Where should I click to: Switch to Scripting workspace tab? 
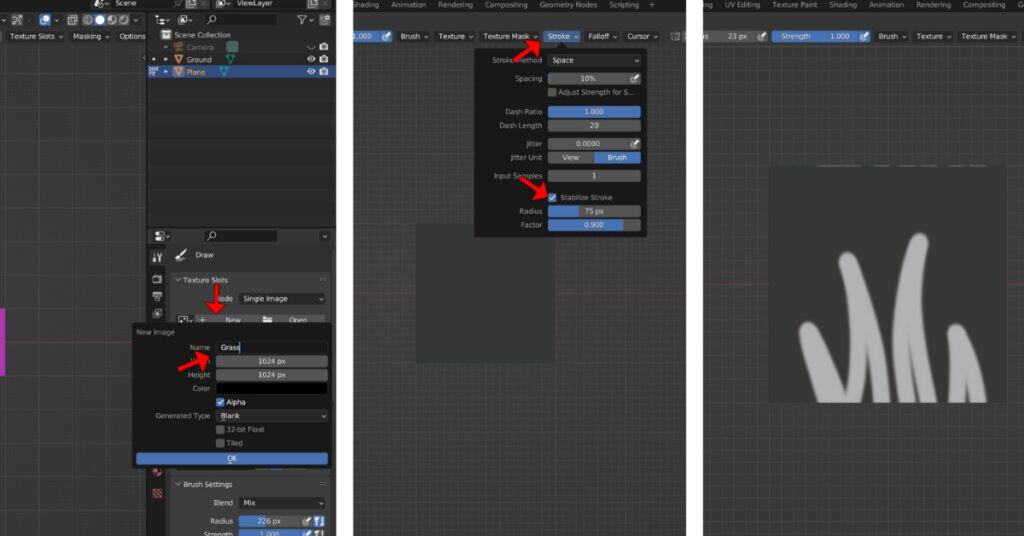[624, 5]
